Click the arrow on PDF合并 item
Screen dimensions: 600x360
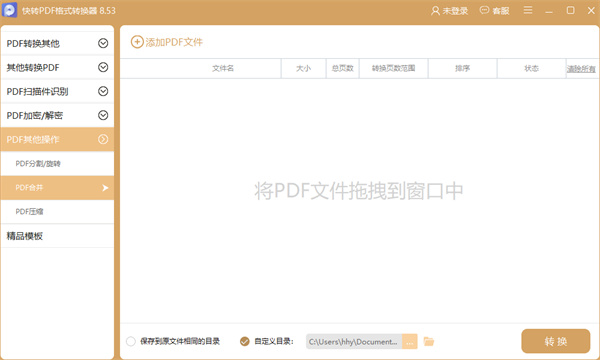(105, 188)
